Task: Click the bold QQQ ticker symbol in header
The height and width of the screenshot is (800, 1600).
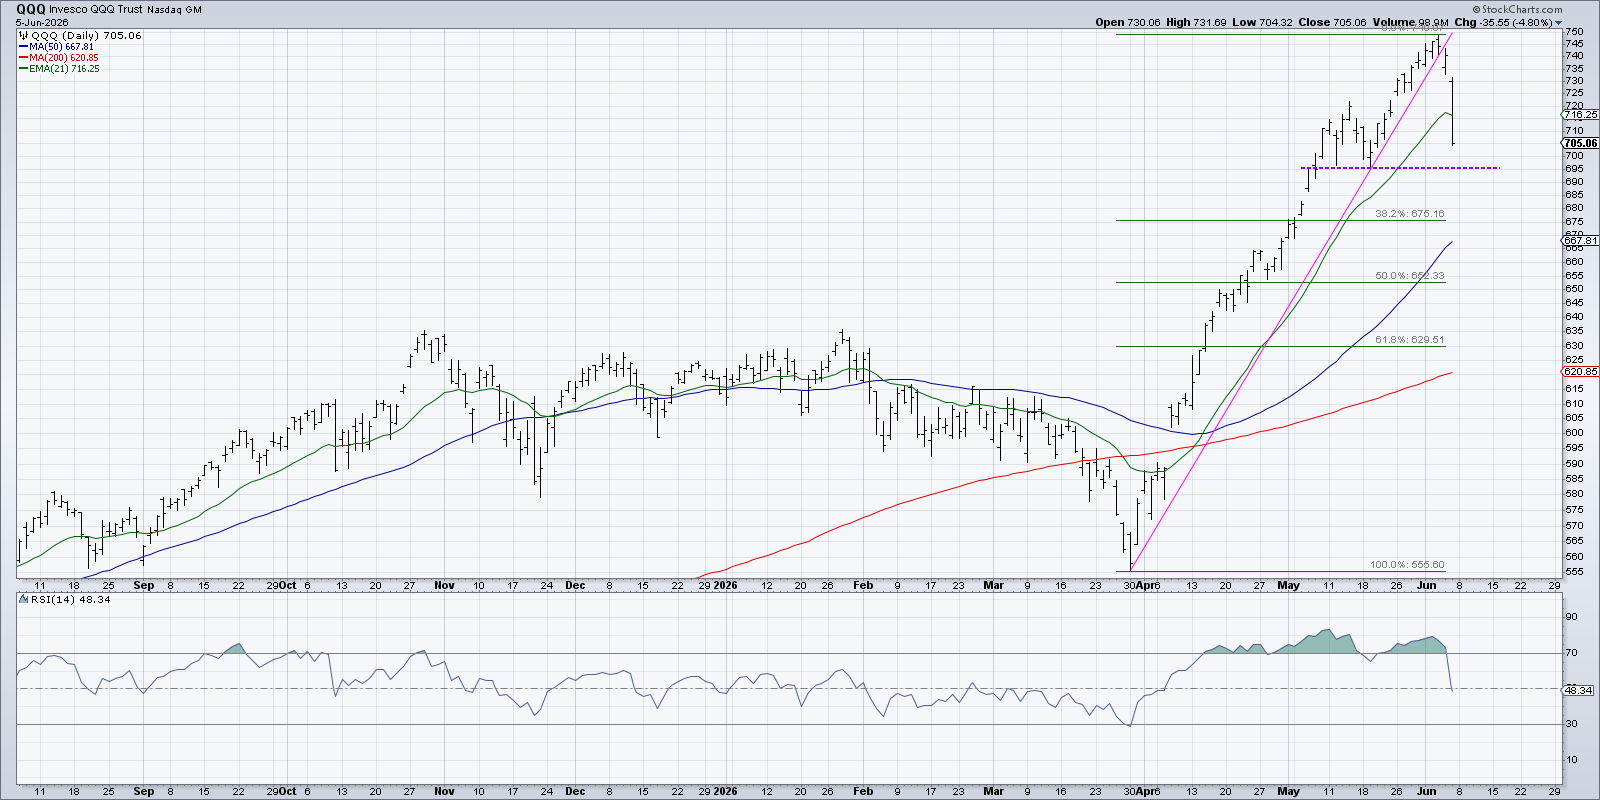Action: tap(31, 9)
